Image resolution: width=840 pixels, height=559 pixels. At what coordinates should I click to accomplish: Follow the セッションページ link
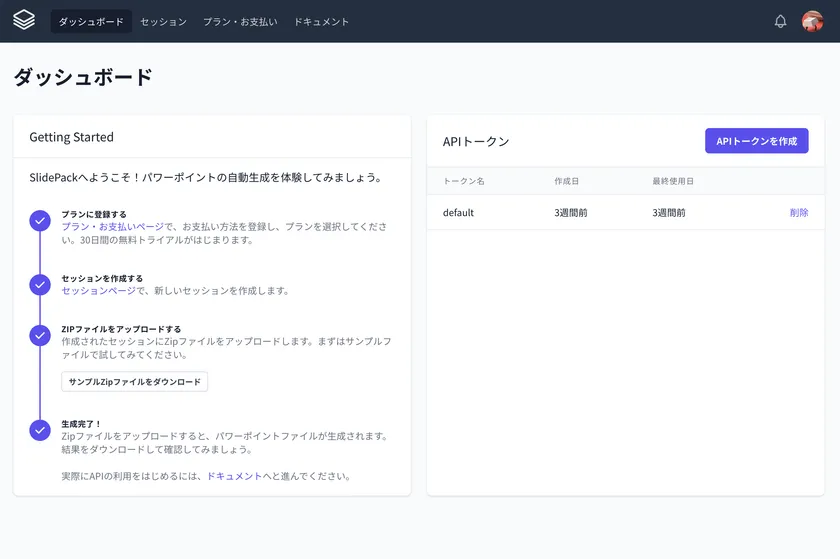[x=98, y=291]
